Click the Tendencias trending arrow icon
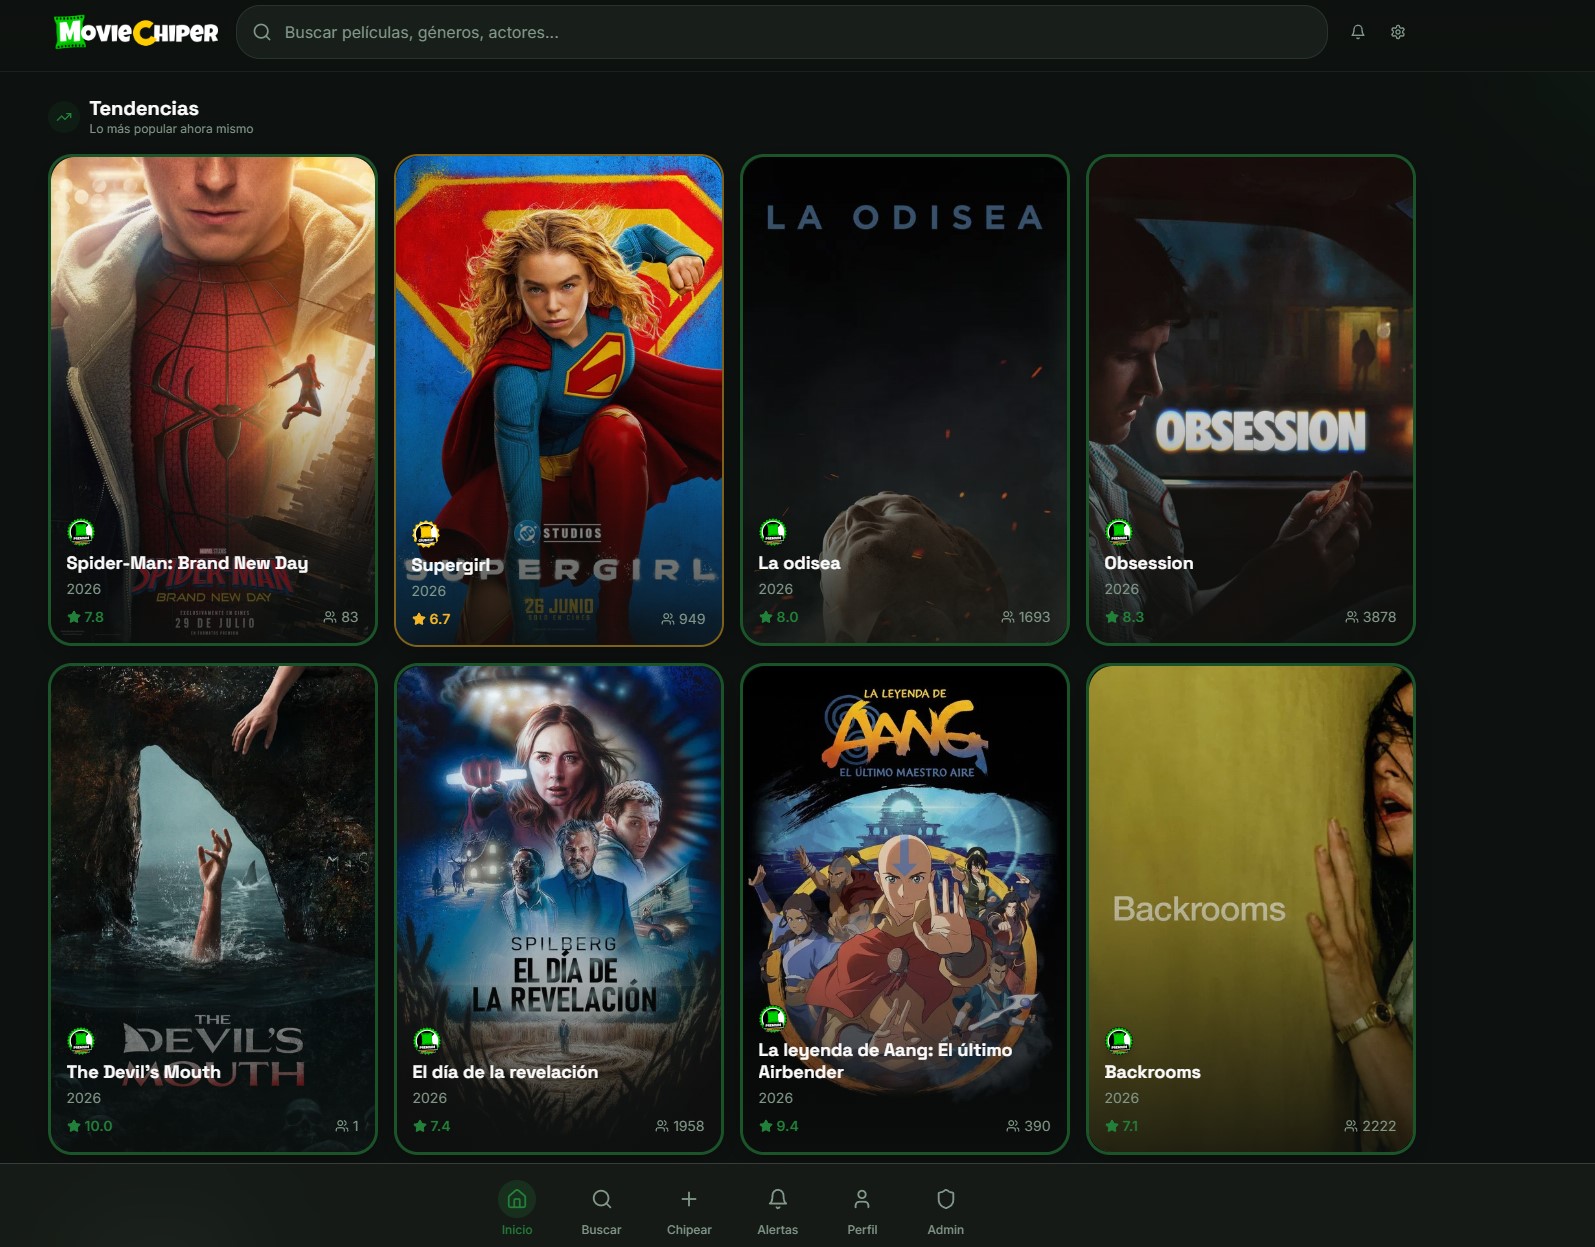Image resolution: width=1595 pixels, height=1247 pixels. pos(64,117)
